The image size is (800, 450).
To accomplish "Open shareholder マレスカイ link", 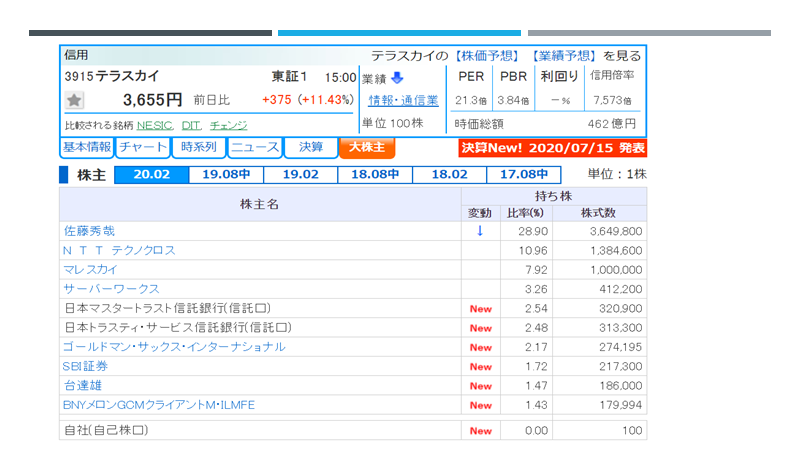I will [x=90, y=270].
